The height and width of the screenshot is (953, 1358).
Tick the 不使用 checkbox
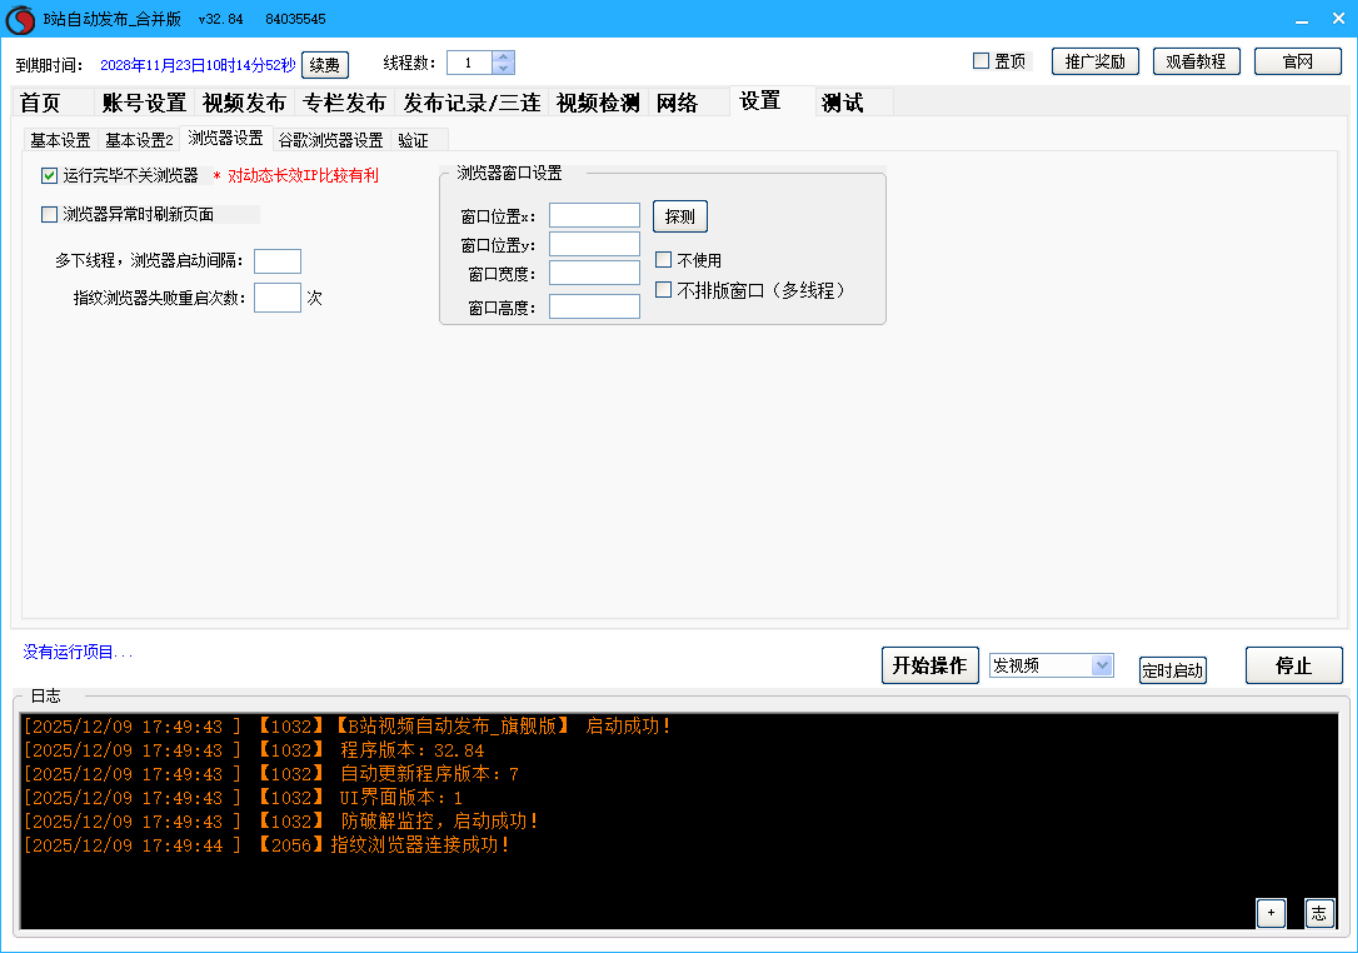click(x=663, y=260)
